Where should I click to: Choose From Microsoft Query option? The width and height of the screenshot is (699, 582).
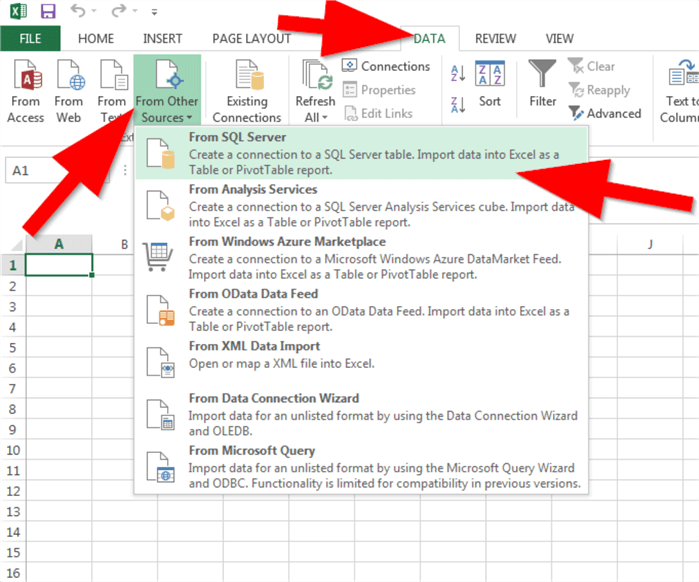[x=362, y=467]
